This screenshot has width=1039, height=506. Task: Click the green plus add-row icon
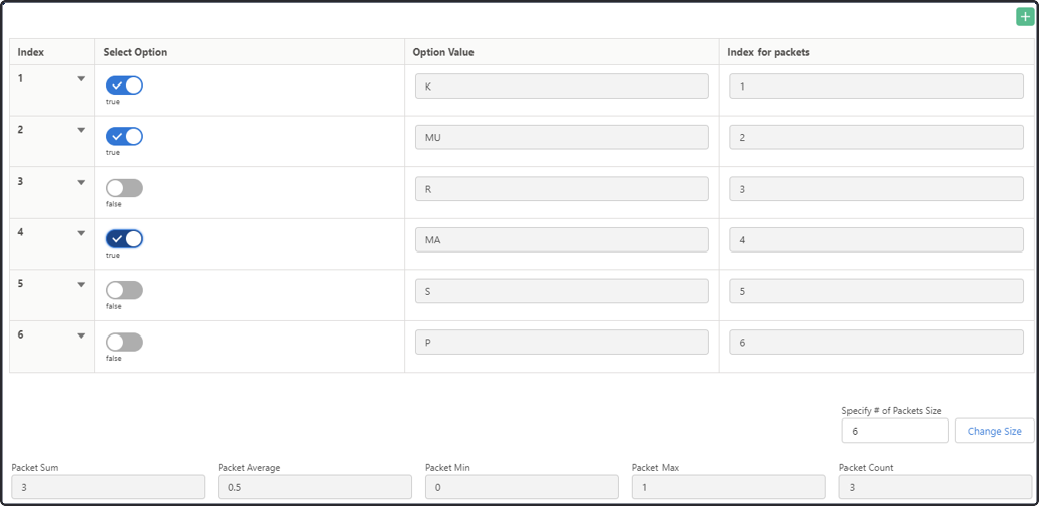pyautogui.click(x=1024, y=17)
